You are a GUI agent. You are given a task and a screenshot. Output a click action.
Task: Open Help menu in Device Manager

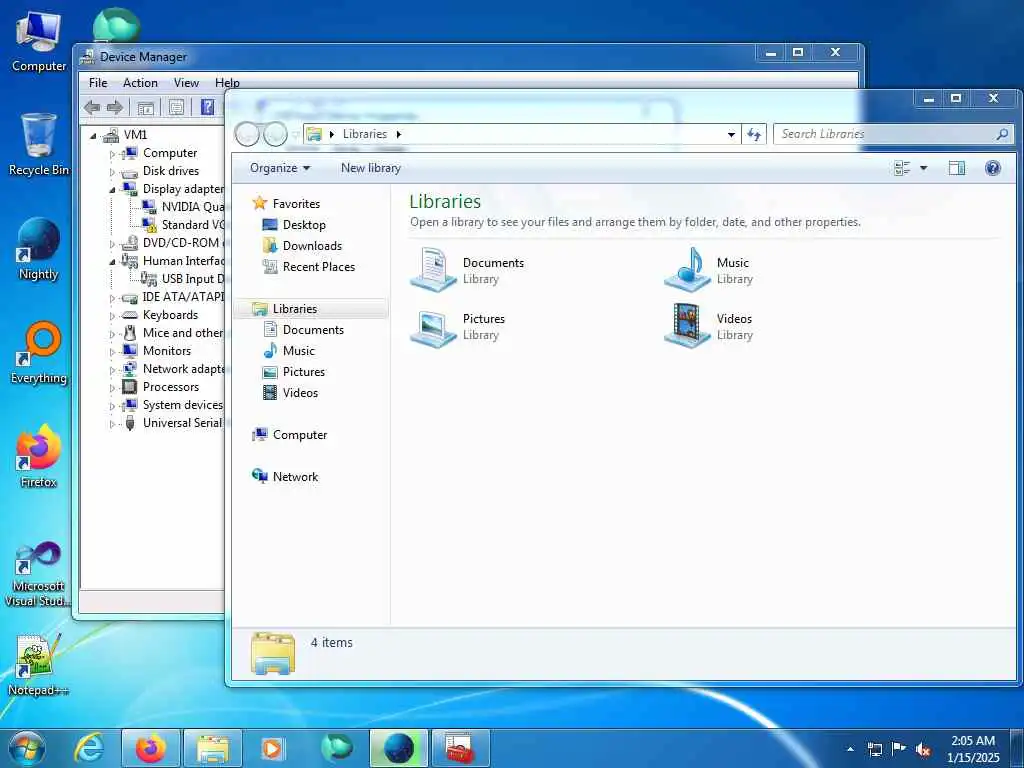coord(227,83)
